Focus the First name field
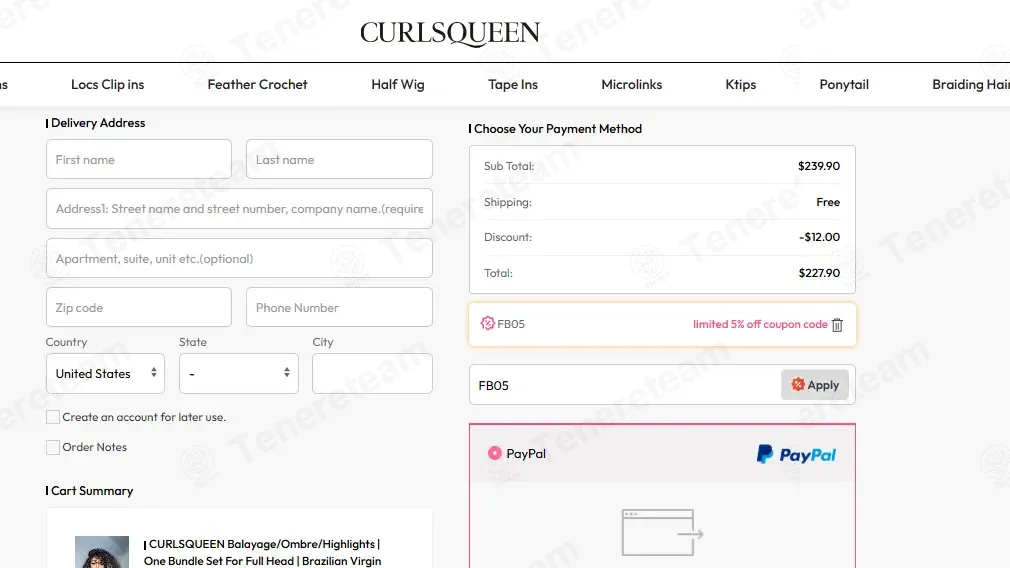The image size is (1010, 568). point(138,159)
